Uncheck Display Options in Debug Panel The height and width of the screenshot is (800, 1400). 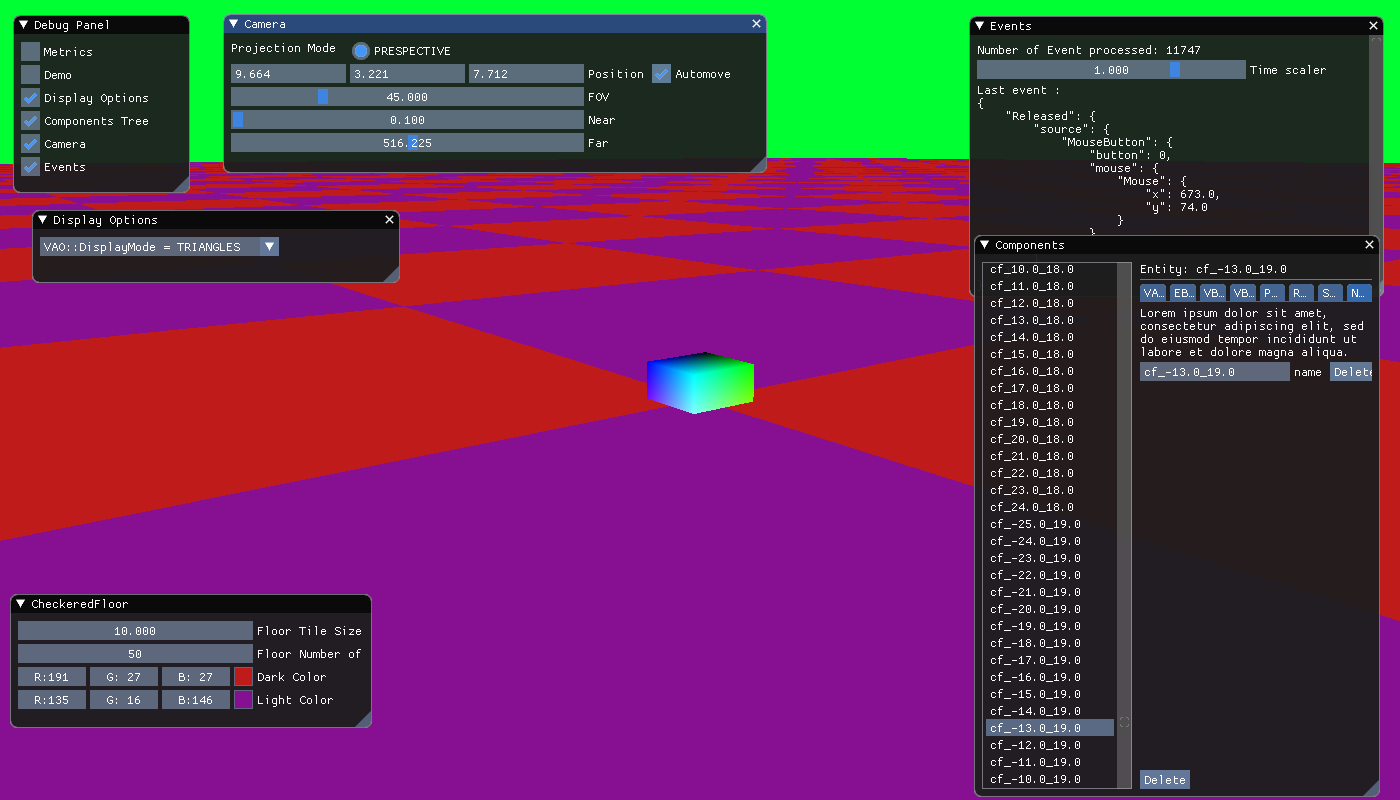(30, 98)
